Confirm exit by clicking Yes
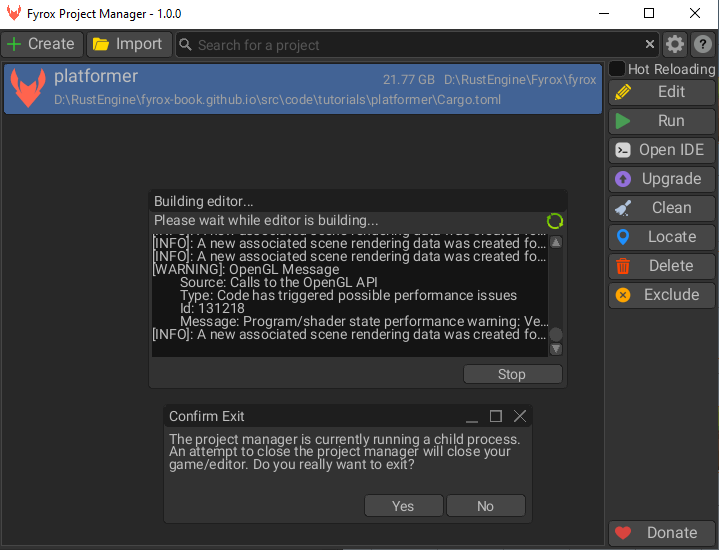 (x=403, y=506)
